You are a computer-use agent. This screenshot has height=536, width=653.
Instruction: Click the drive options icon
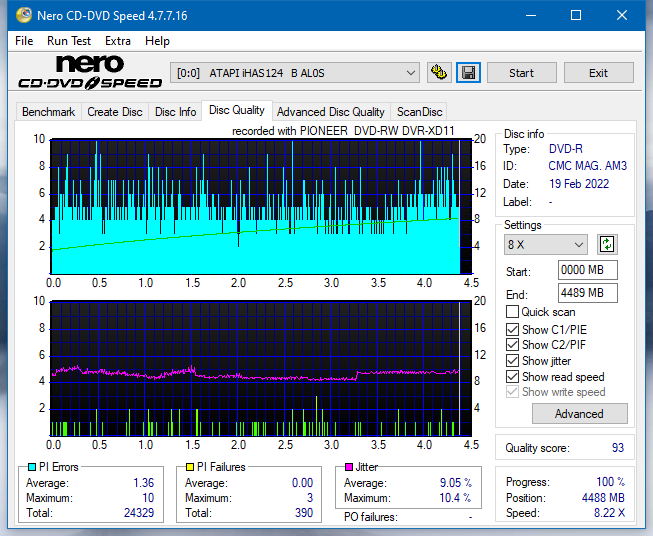[x=439, y=73]
